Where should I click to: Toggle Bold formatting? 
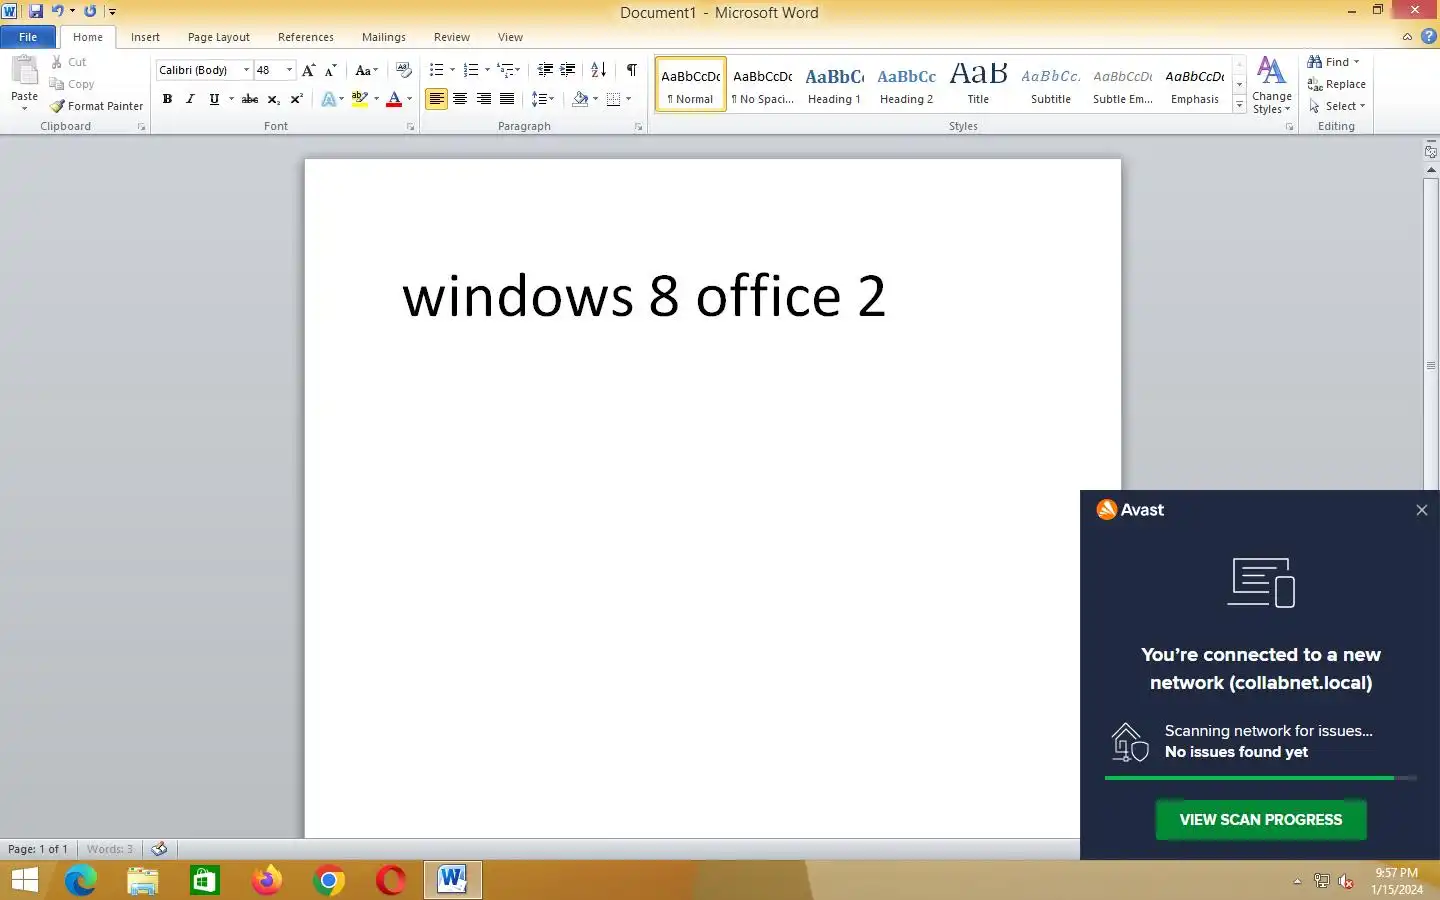tap(167, 99)
